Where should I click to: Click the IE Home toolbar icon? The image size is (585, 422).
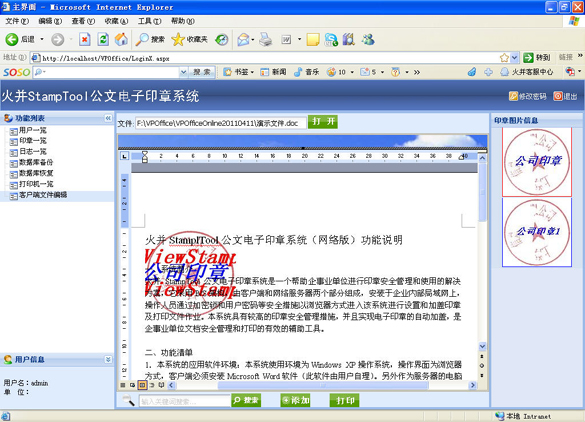(x=121, y=39)
